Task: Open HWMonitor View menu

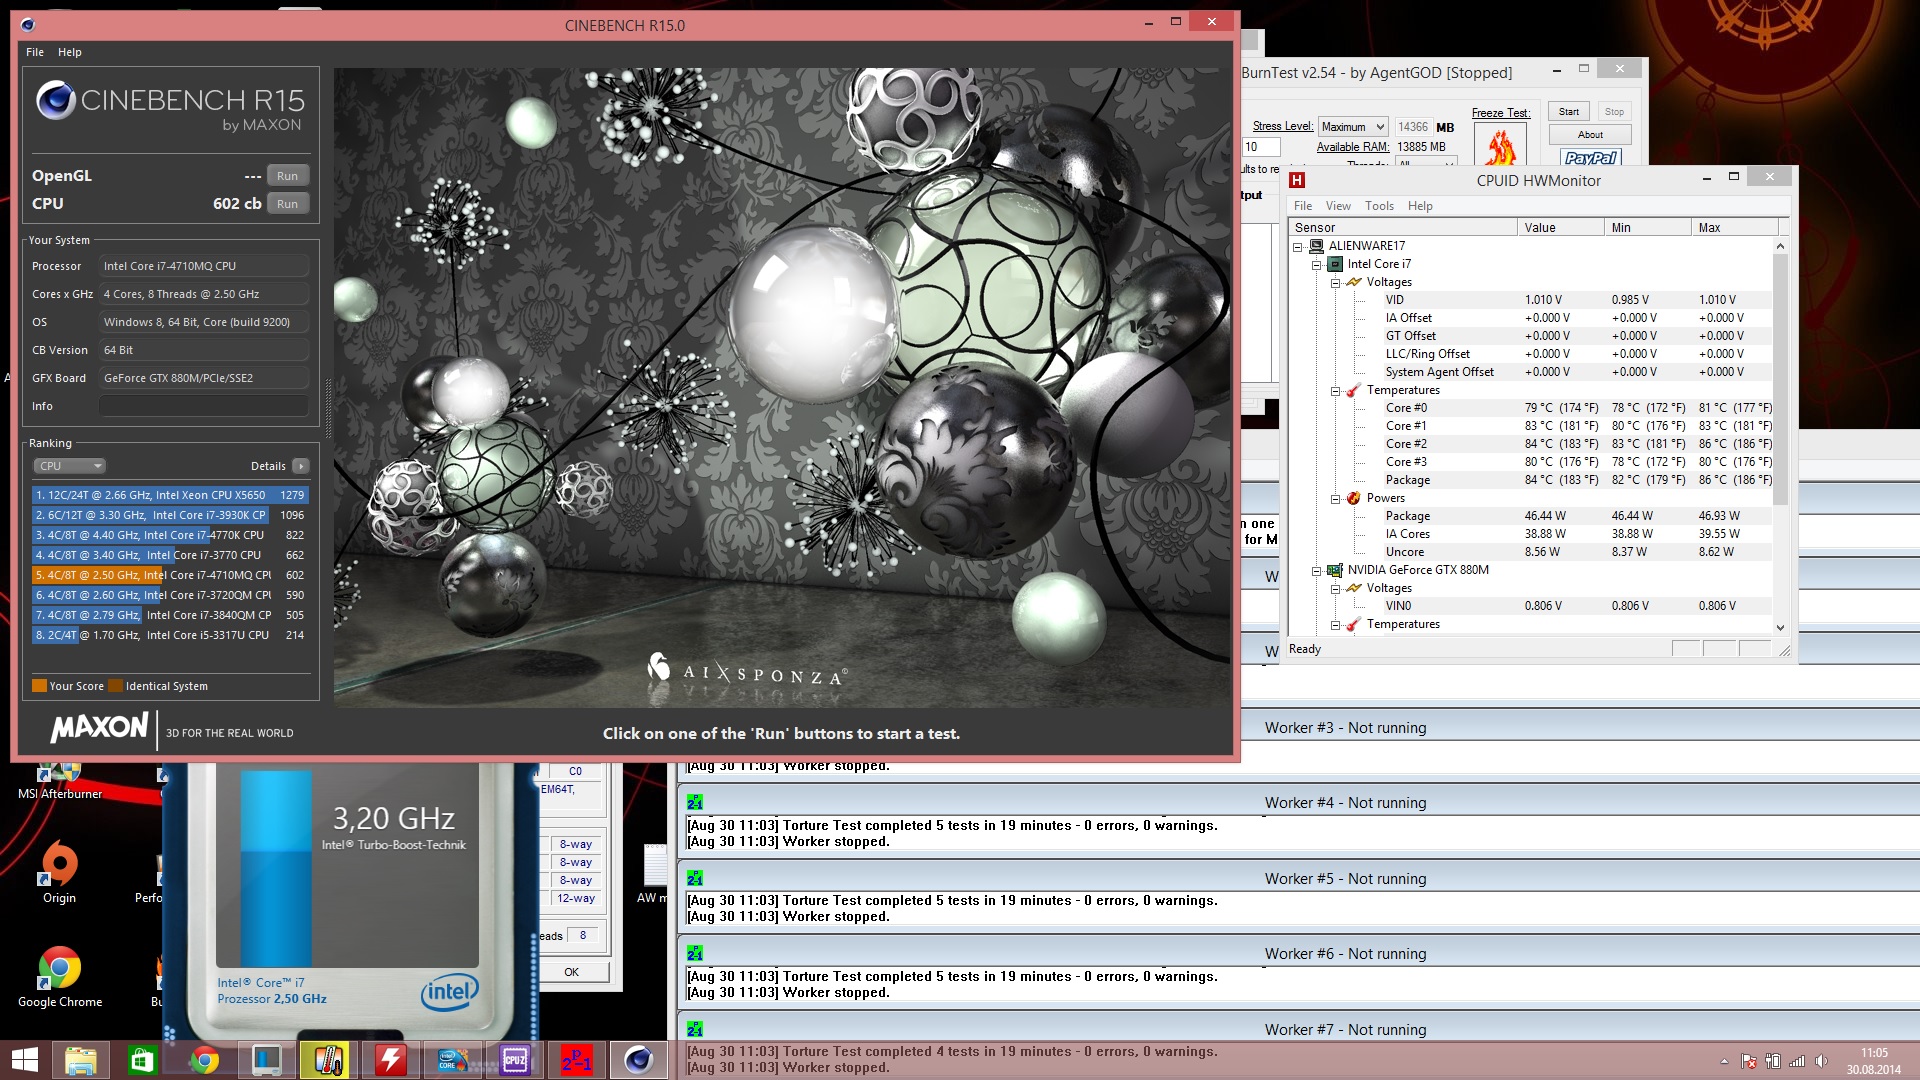Action: pyautogui.click(x=1338, y=206)
